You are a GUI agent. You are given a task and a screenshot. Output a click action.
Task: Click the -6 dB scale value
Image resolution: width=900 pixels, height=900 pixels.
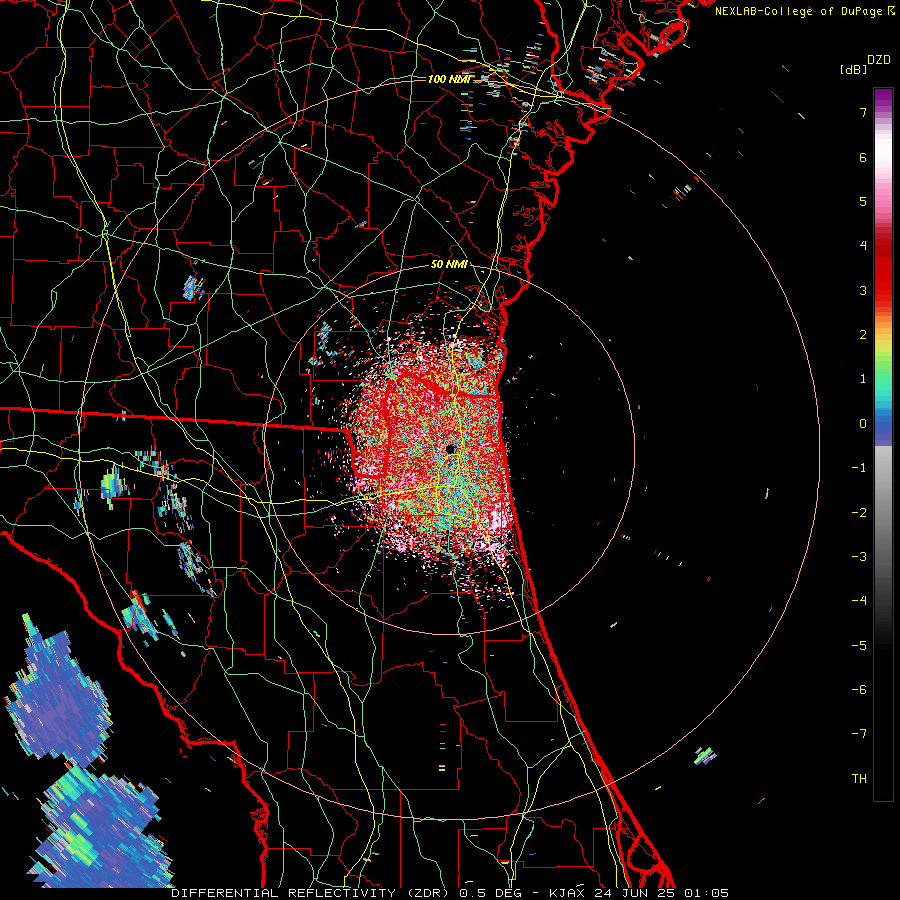859,690
